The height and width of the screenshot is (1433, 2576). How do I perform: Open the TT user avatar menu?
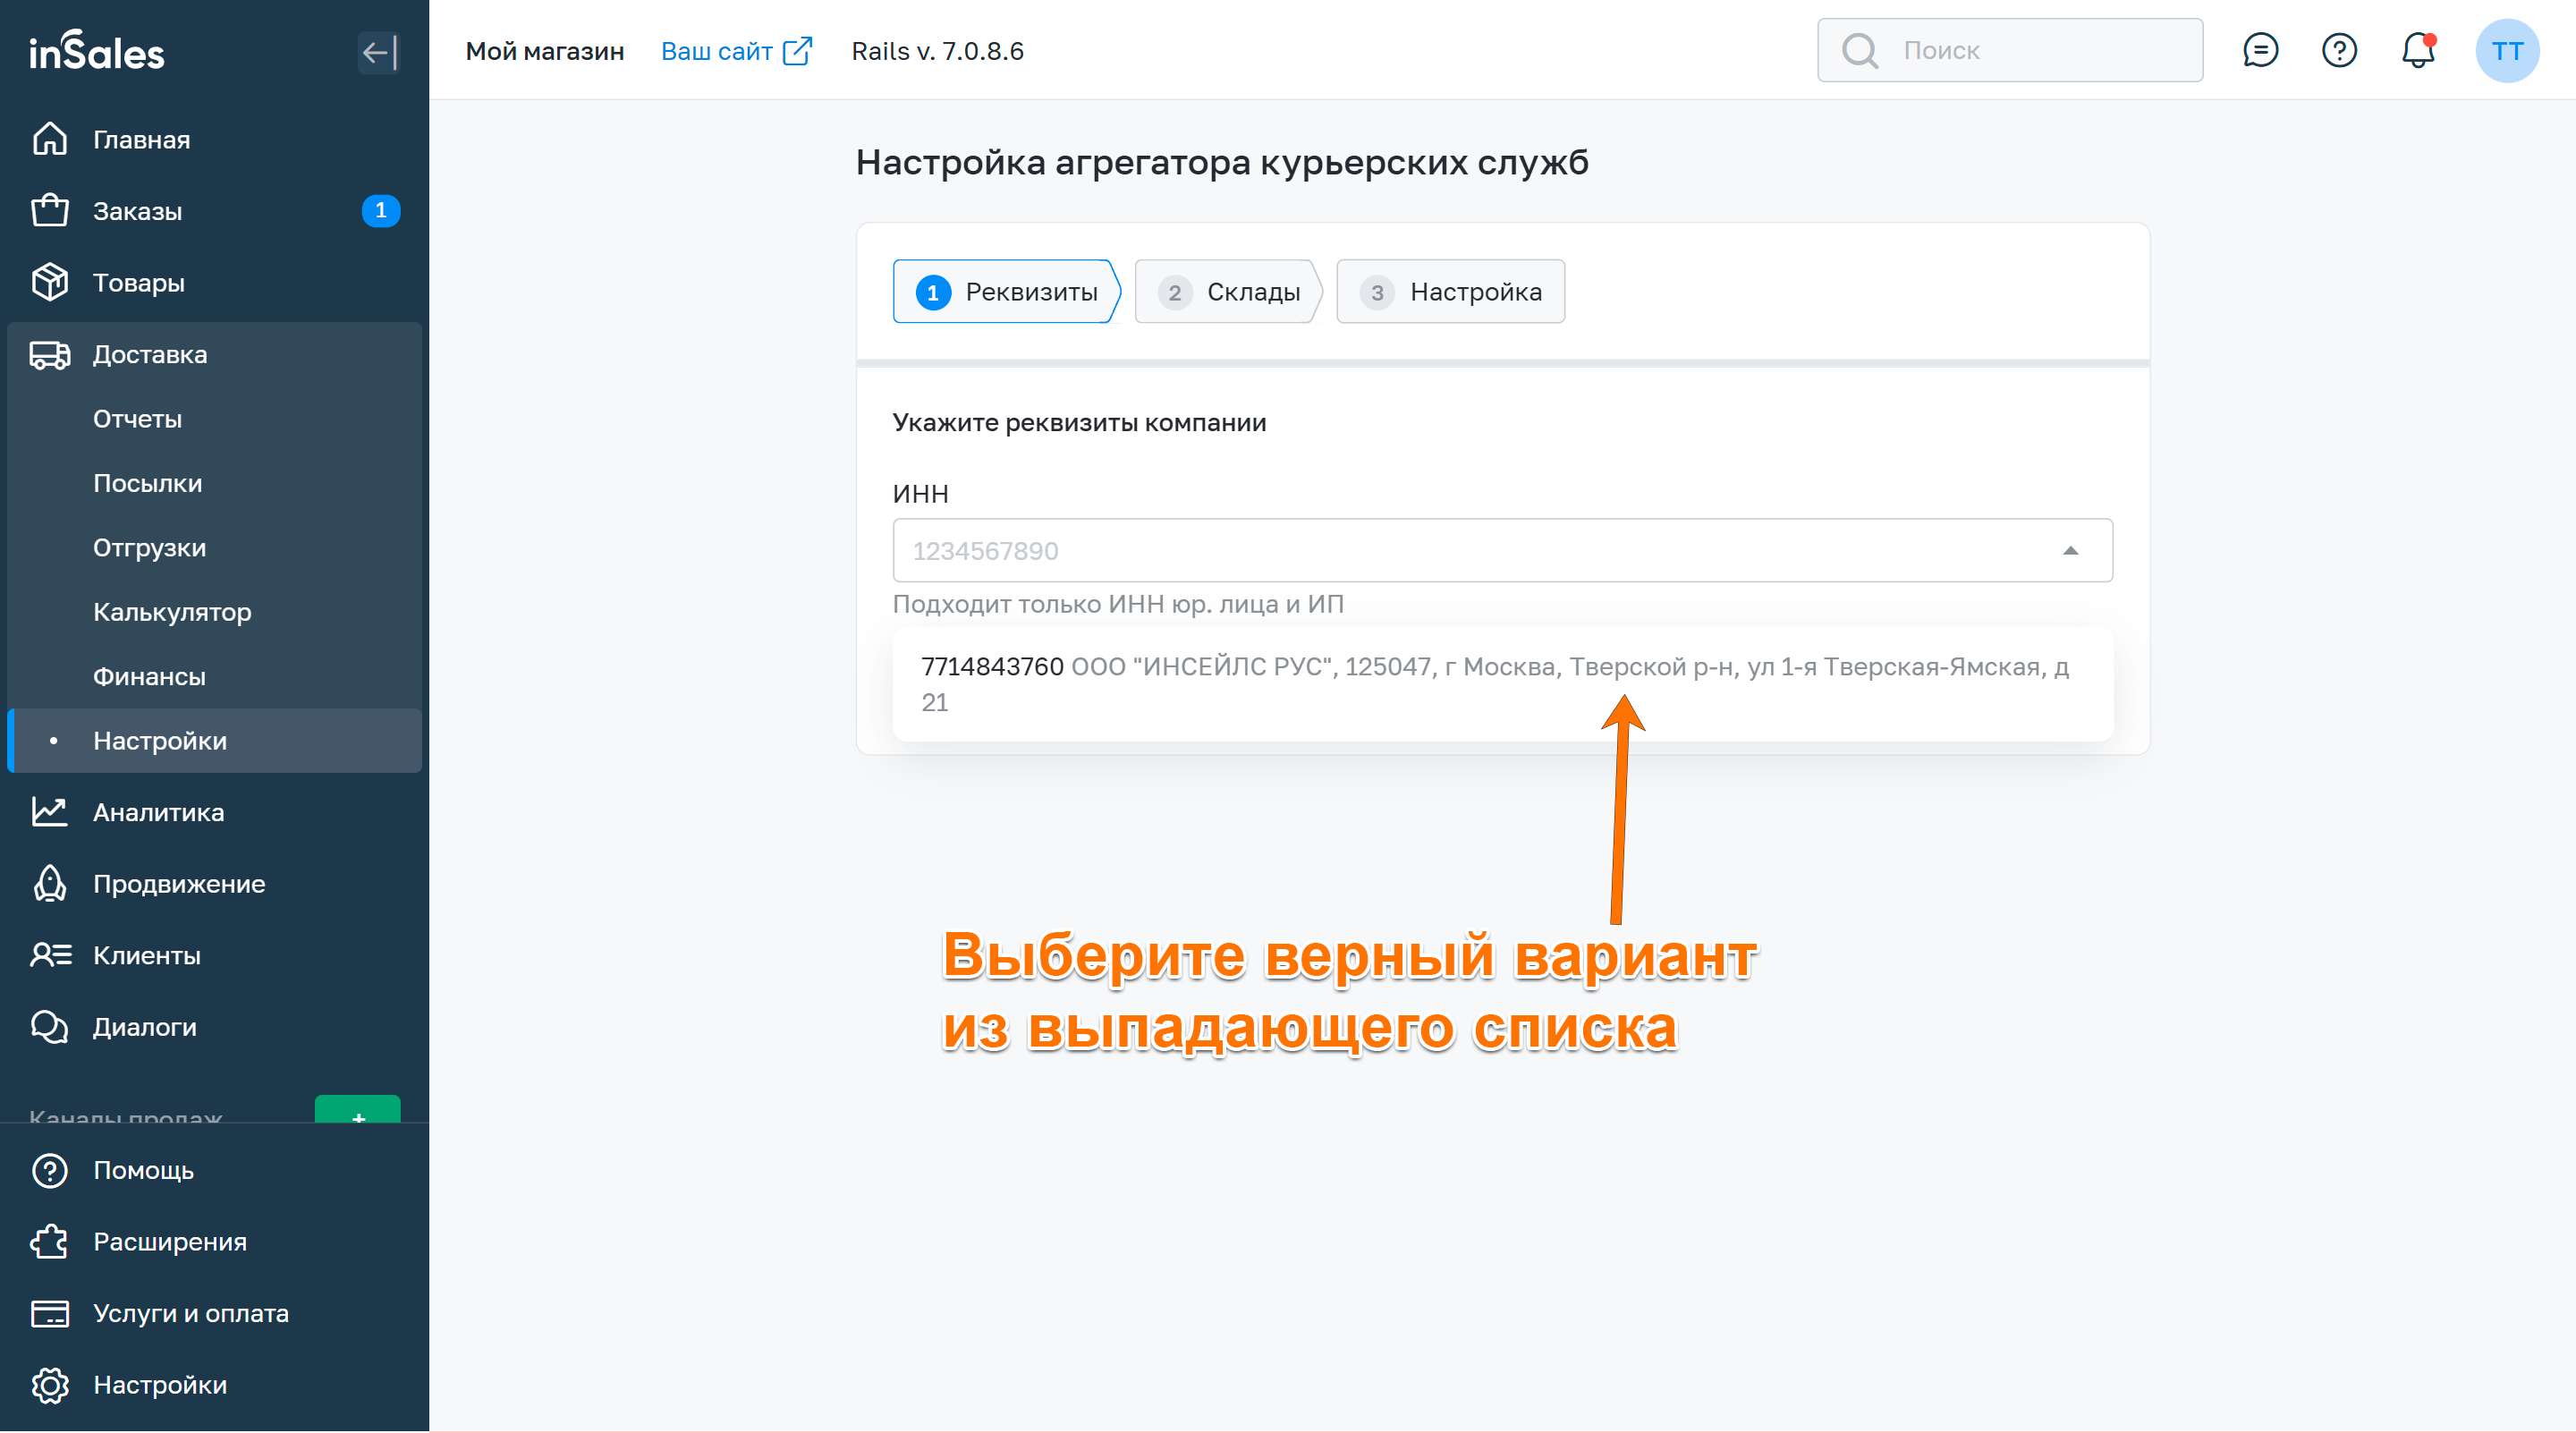[2506, 50]
